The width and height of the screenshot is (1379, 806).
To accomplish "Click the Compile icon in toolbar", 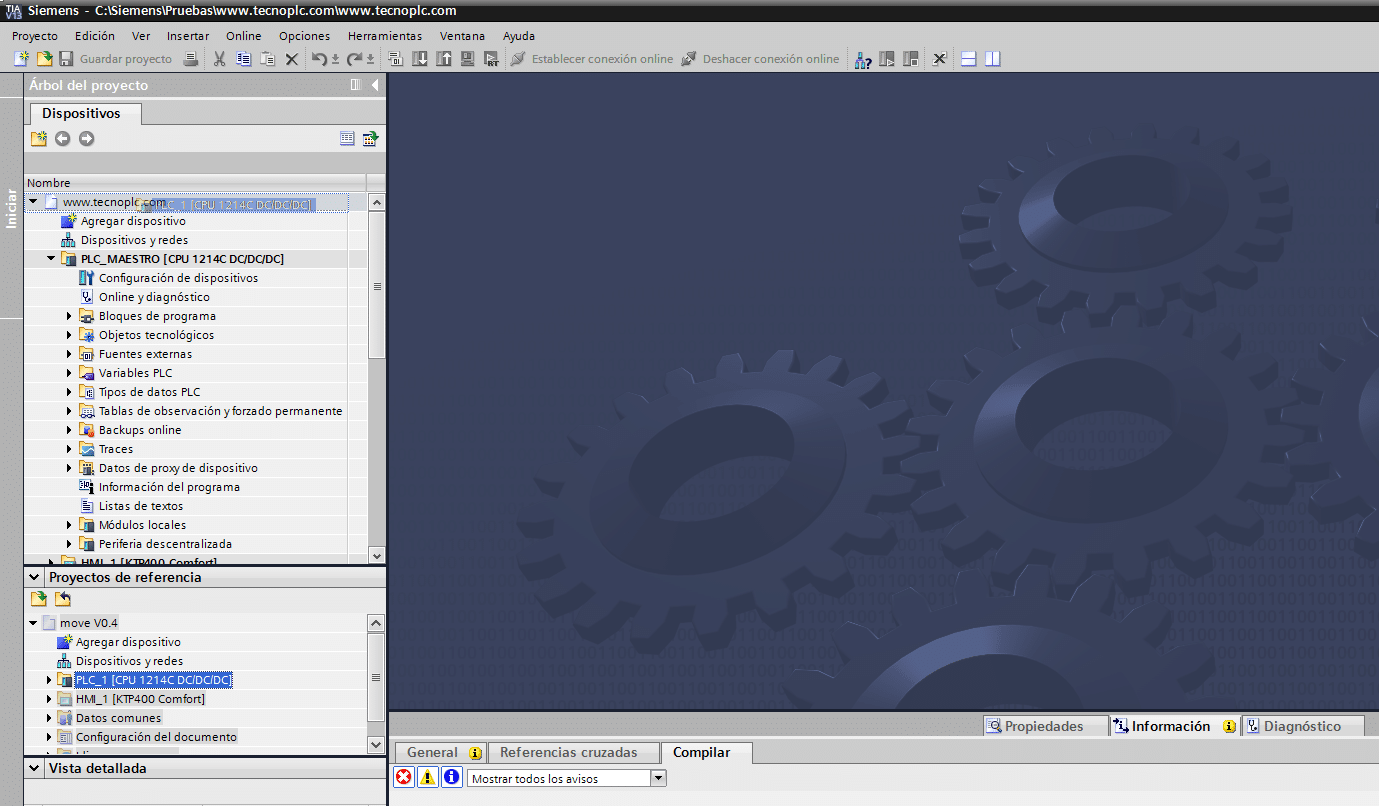I will 395,59.
